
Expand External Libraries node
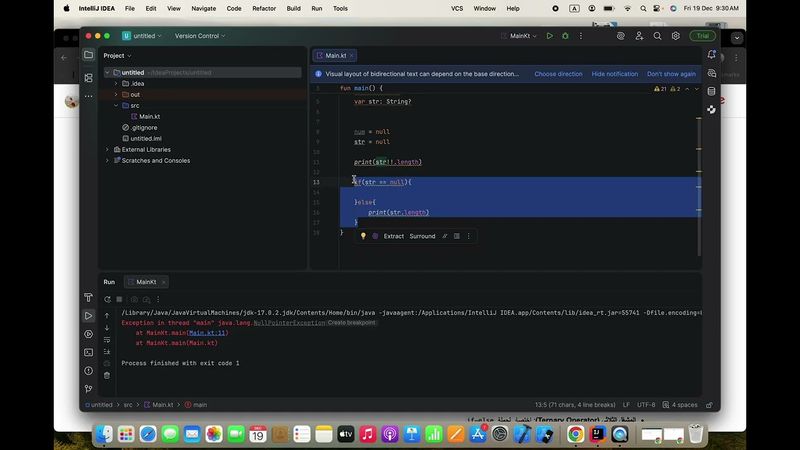(107, 149)
